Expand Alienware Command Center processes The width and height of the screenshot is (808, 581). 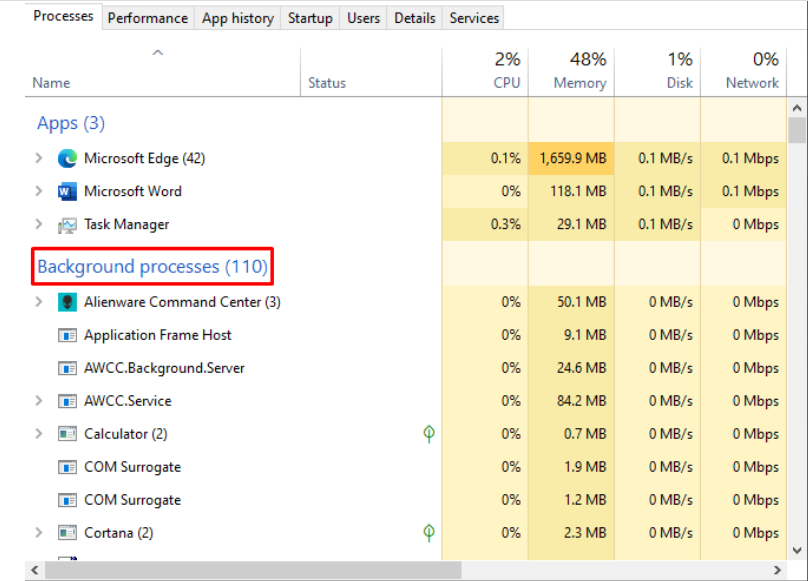pyautogui.click(x=39, y=302)
